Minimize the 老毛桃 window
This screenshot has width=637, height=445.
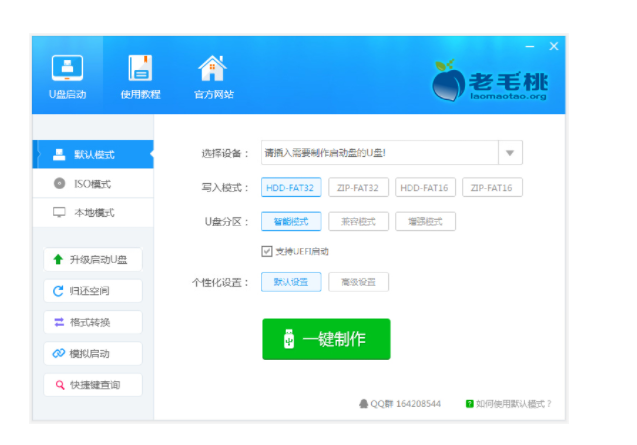[x=530, y=46]
